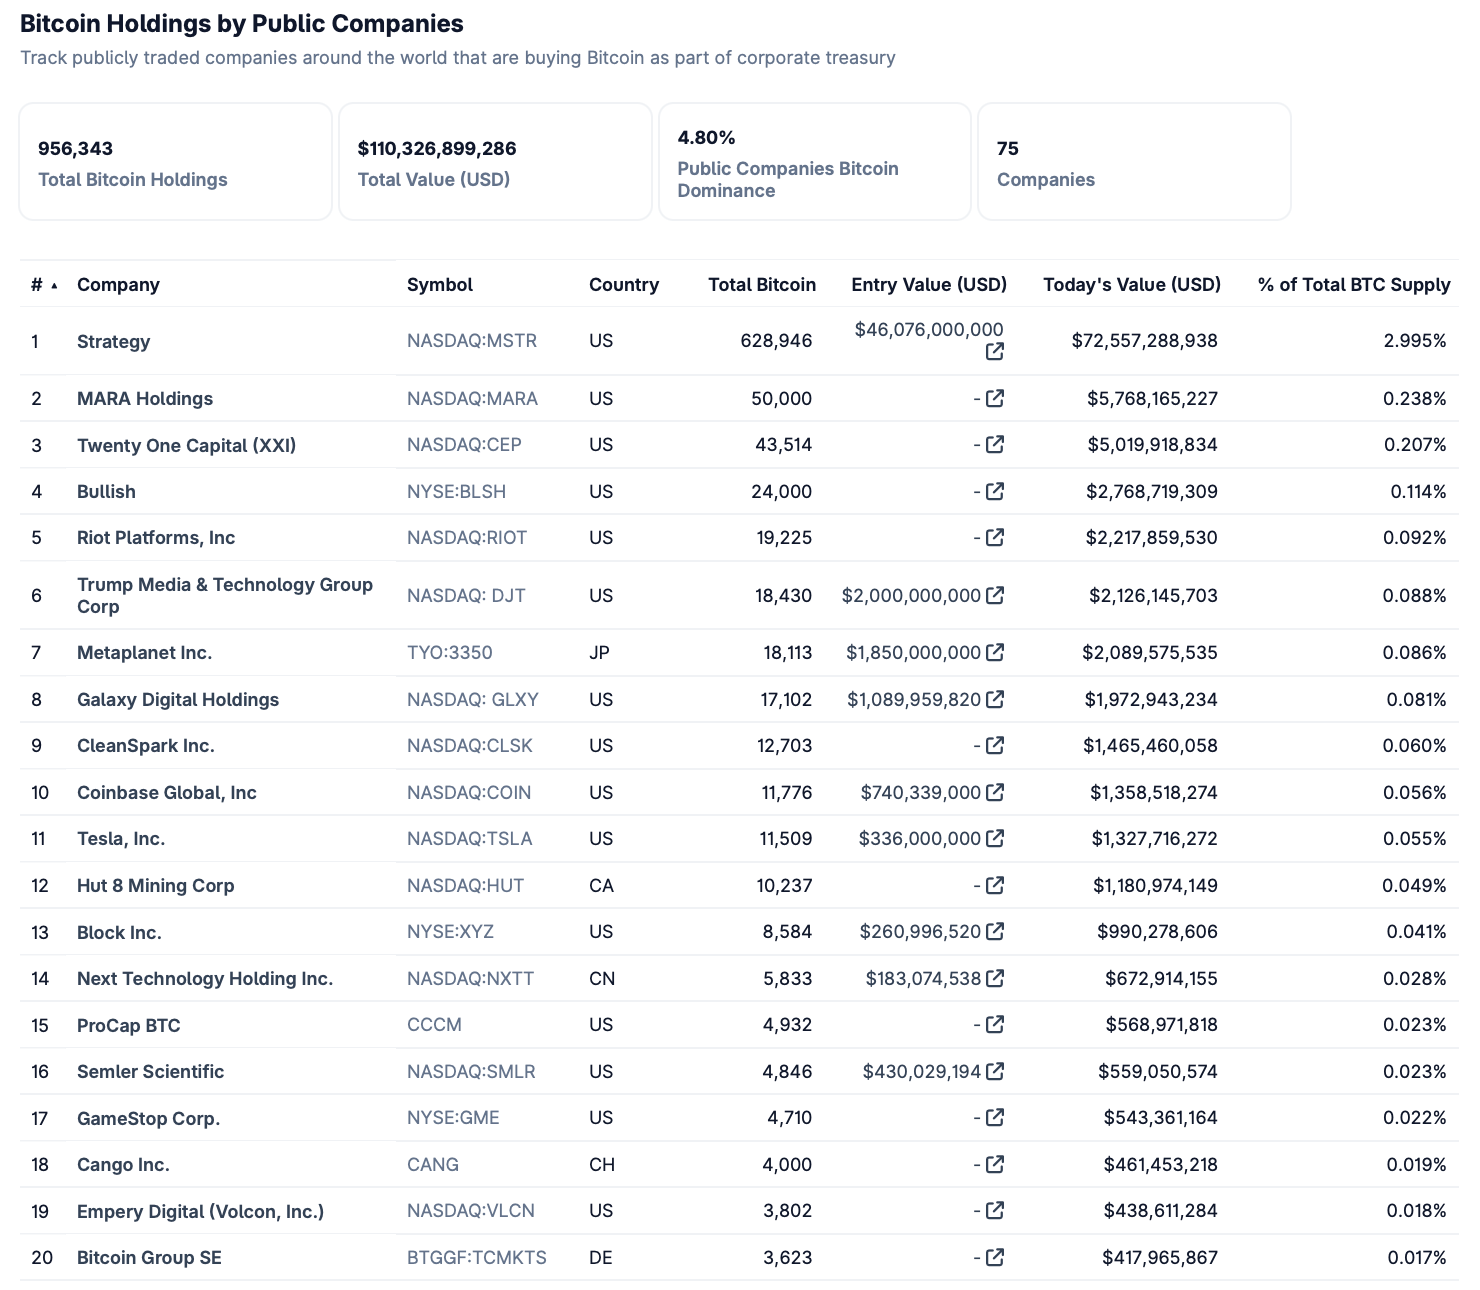Toggle the sort arrow beside the # header
The width and height of the screenshot is (1480, 1290).
tap(55, 285)
